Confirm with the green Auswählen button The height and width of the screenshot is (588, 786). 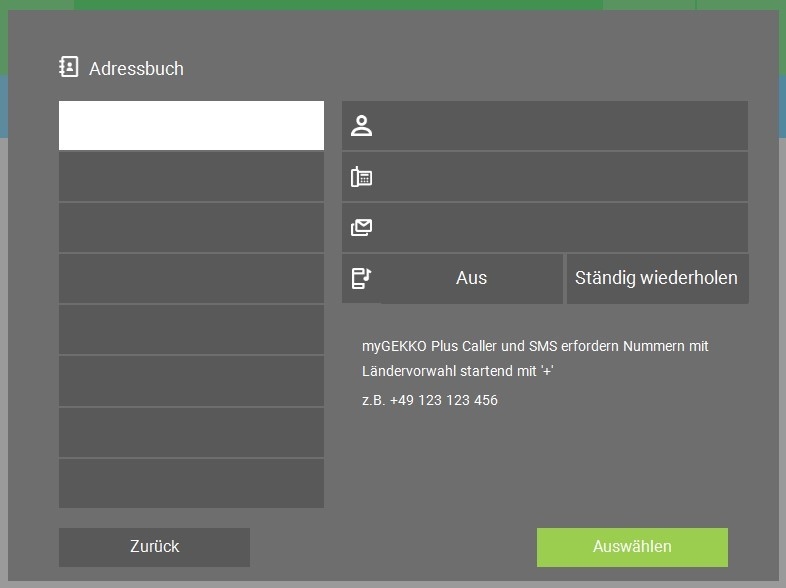tap(632, 547)
